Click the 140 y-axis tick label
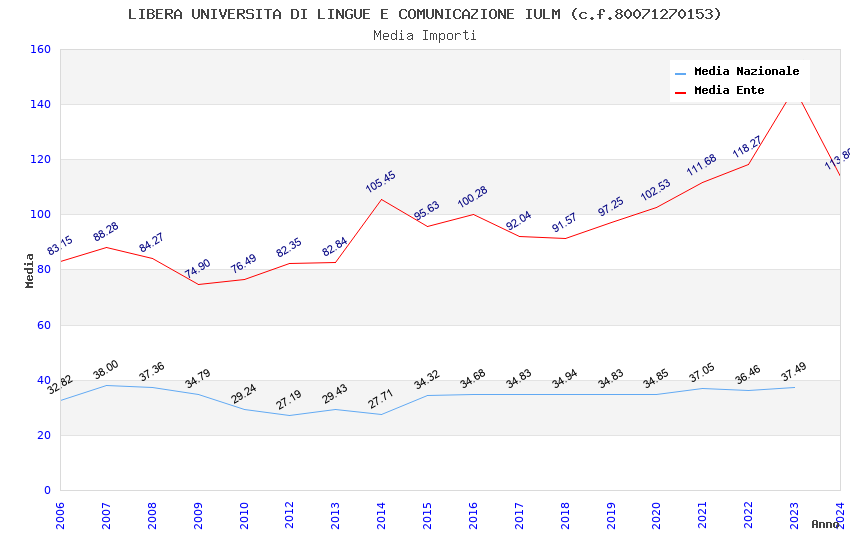The height and width of the screenshot is (550, 850). (x=40, y=104)
